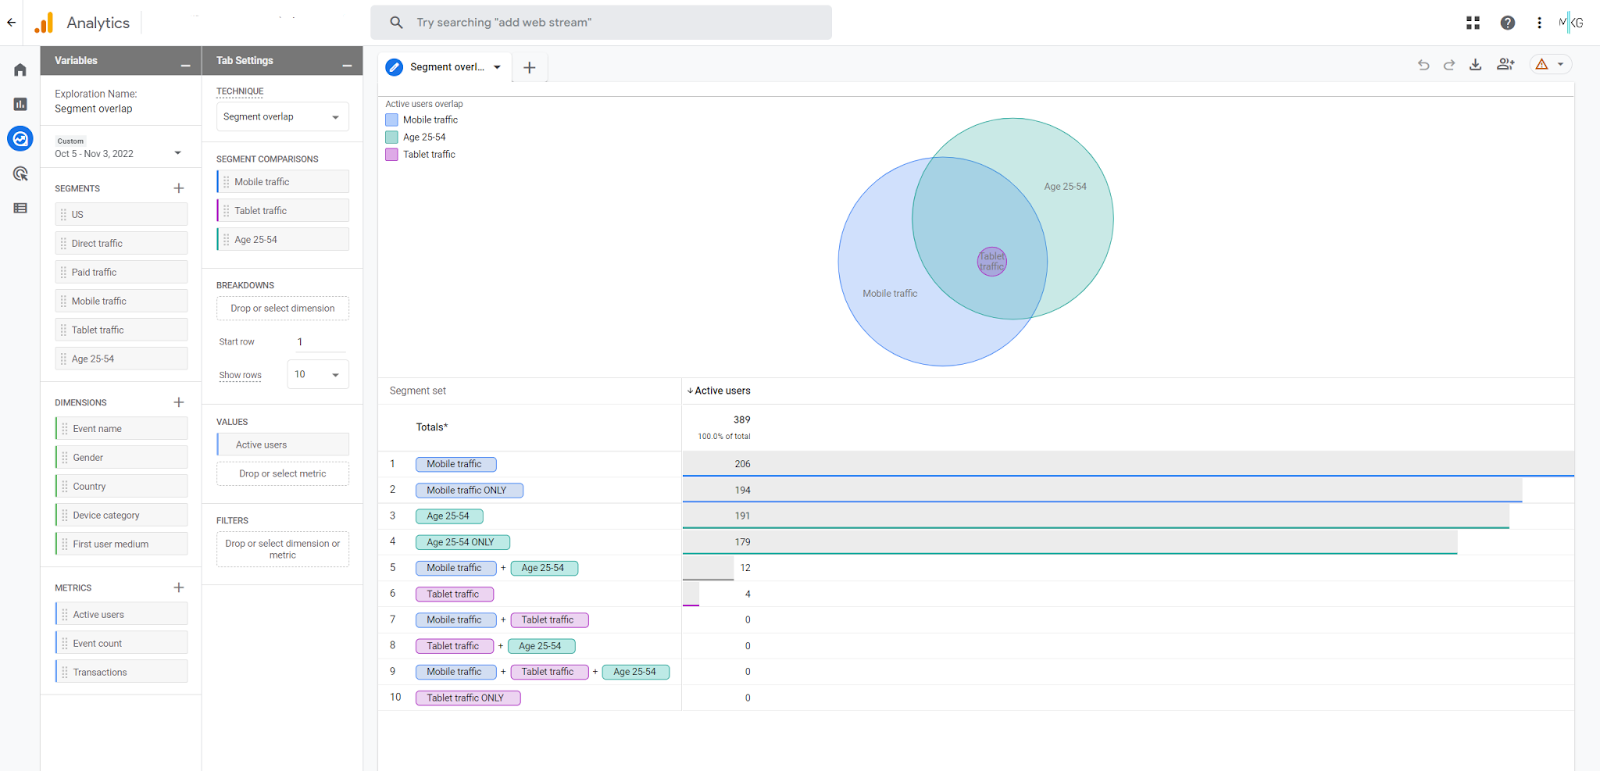Image resolution: width=1600 pixels, height=771 pixels.
Task: Click the Active users column header
Action: click(720, 391)
